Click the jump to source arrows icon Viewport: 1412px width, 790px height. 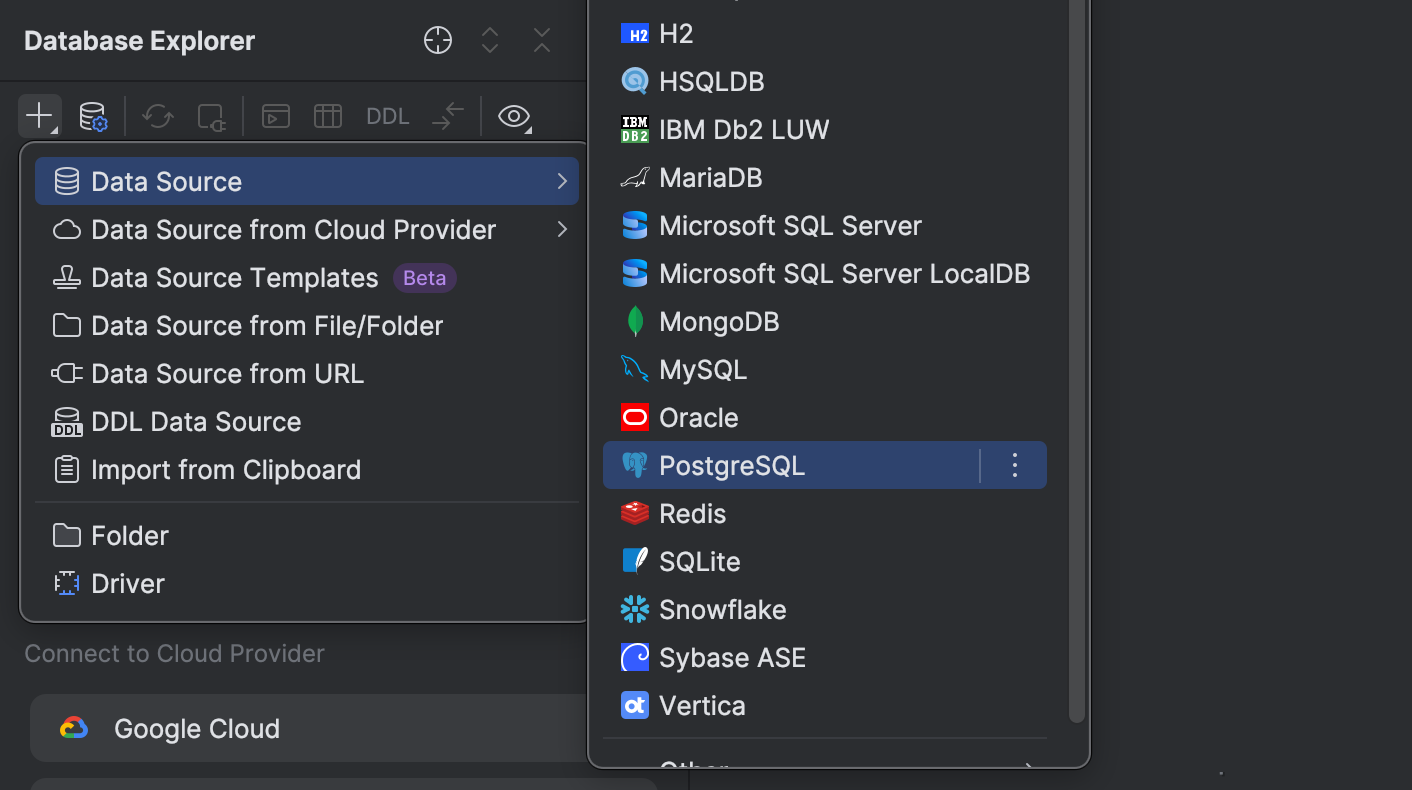pos(448,116)
